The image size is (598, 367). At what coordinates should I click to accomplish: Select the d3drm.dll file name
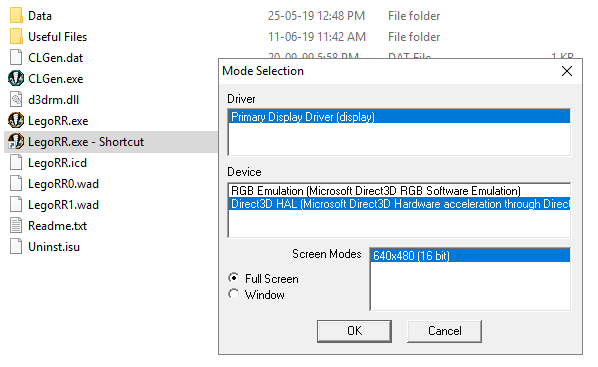click(53, 100)
